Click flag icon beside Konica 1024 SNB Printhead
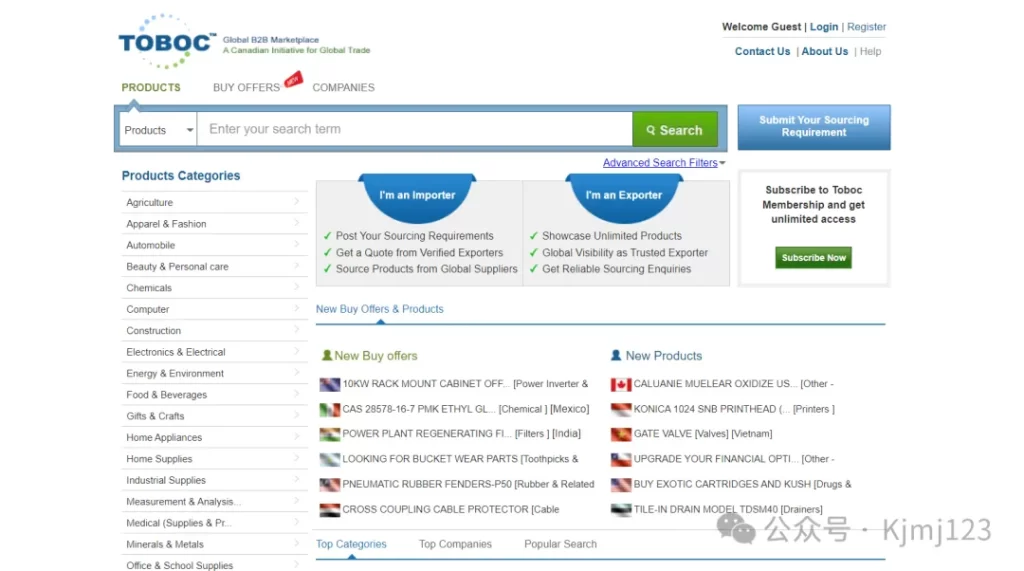 coord(620,410)
